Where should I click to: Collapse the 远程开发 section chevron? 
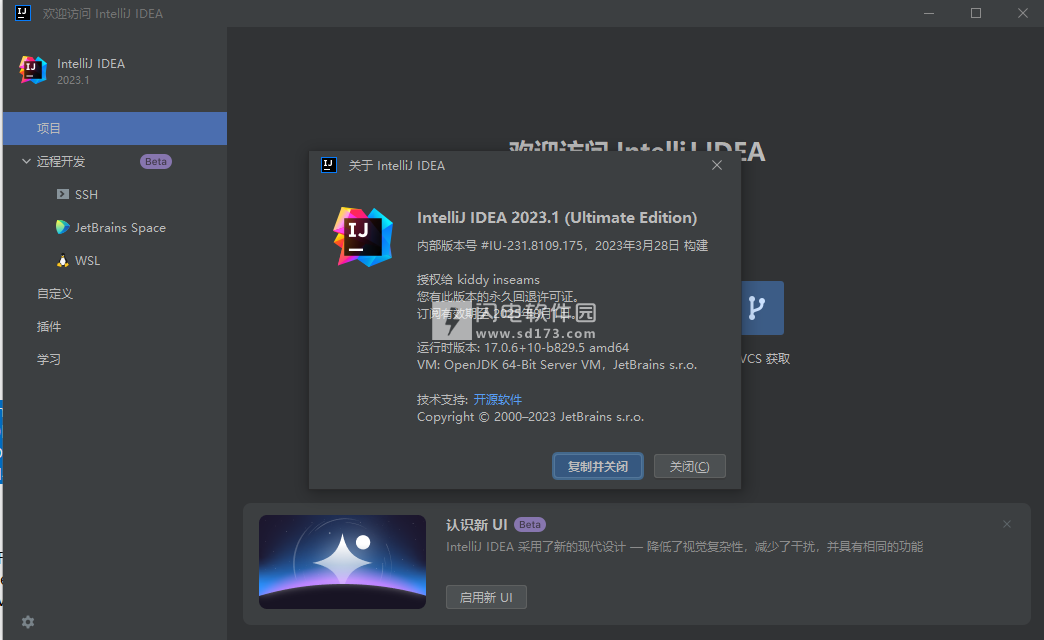click(x=26, y=161)
